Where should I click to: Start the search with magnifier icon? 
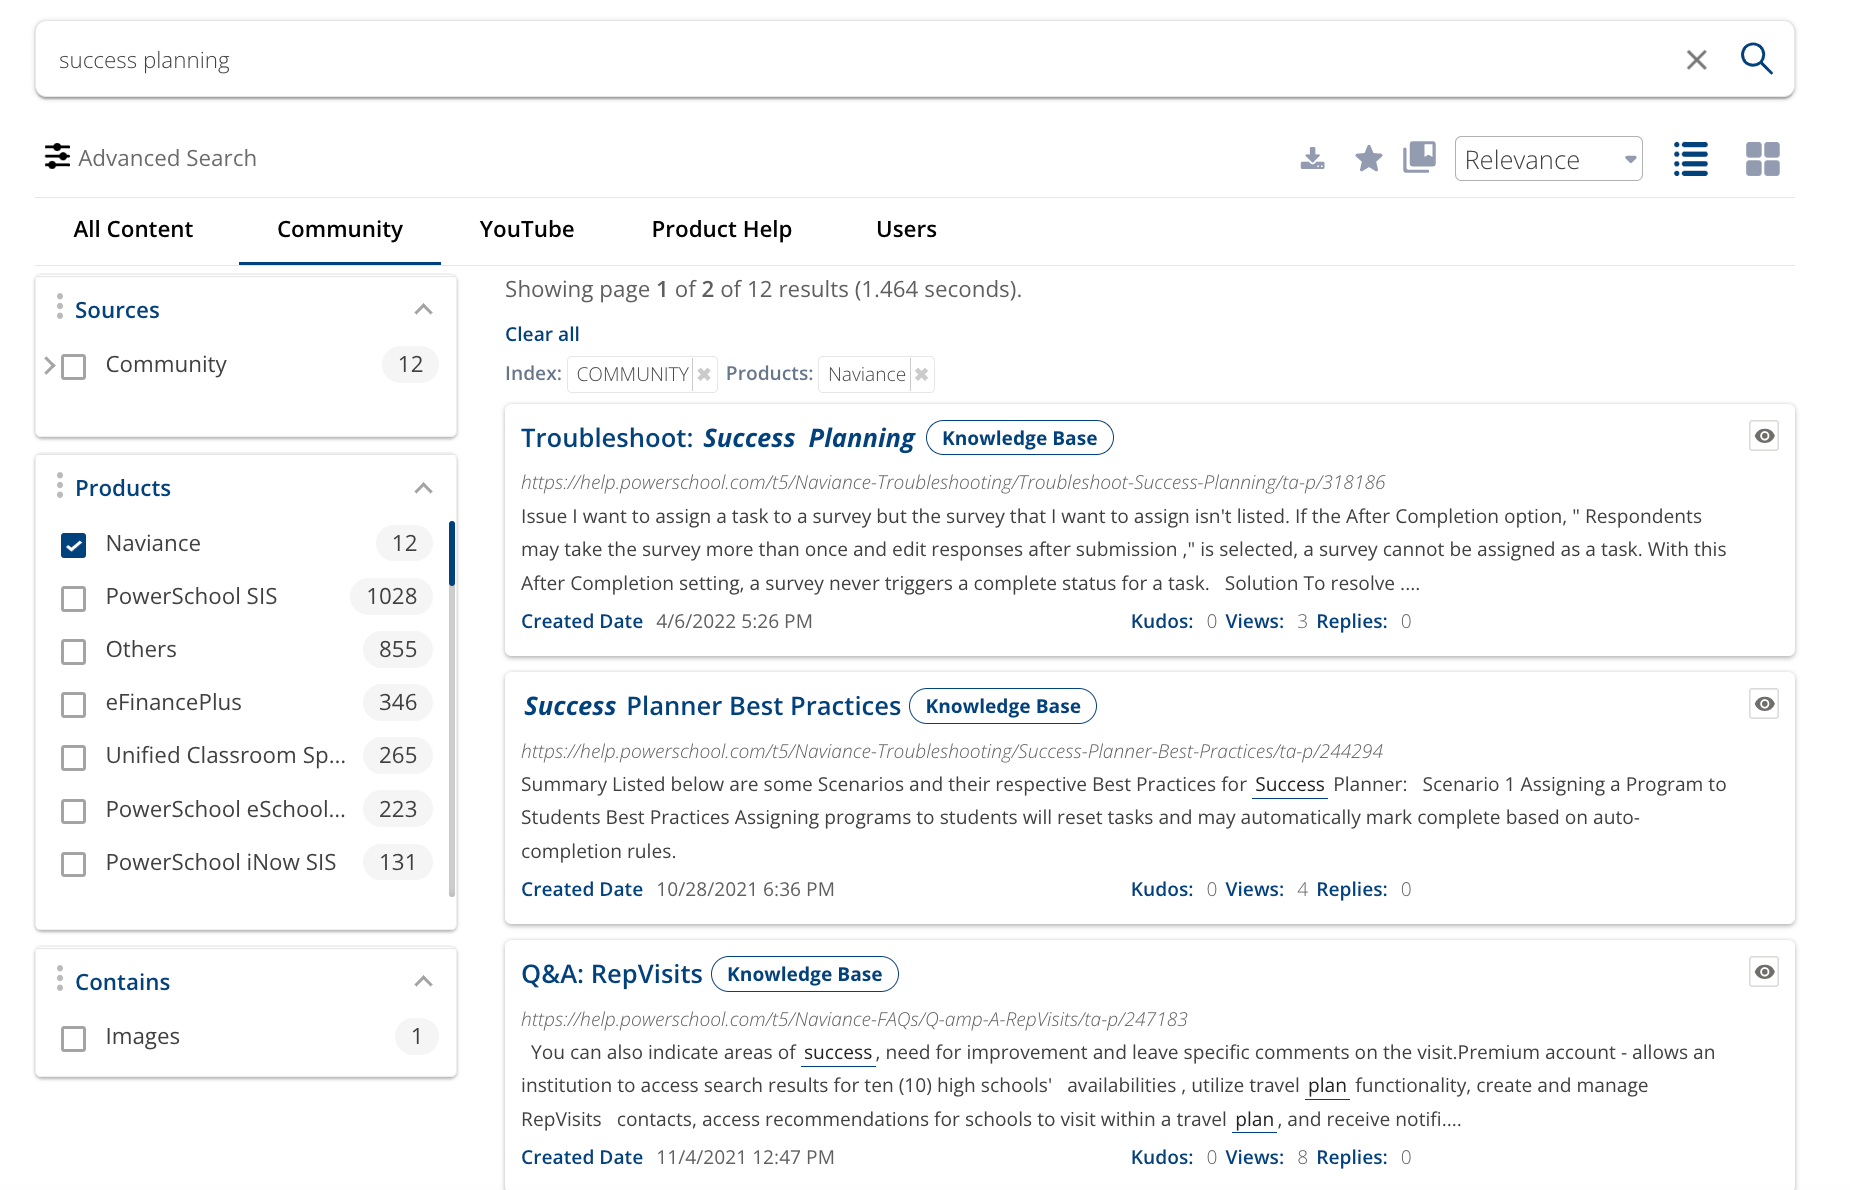[1757, 59]
